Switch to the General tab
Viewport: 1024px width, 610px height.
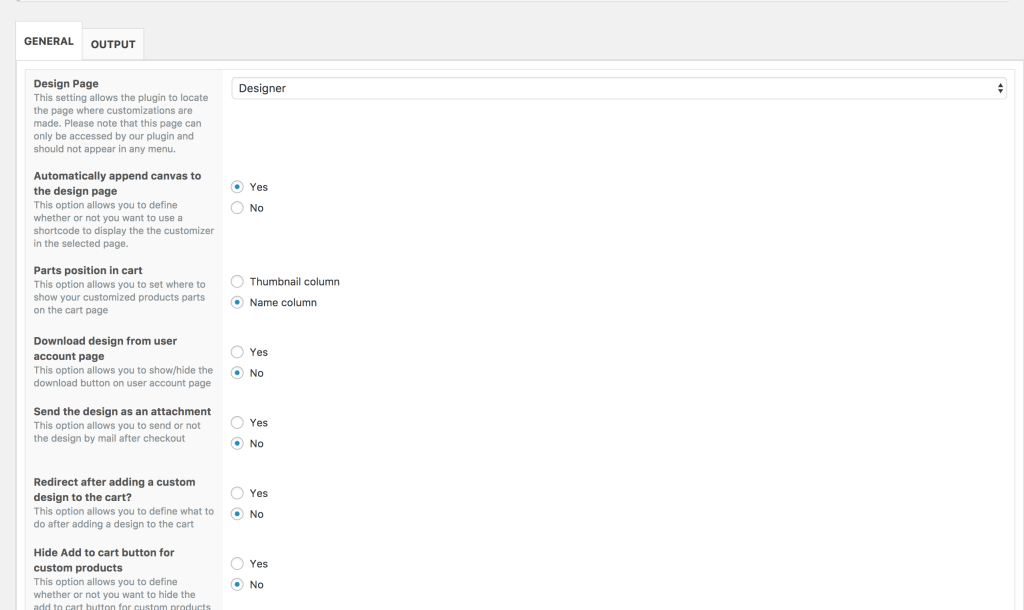pos(49,42)
